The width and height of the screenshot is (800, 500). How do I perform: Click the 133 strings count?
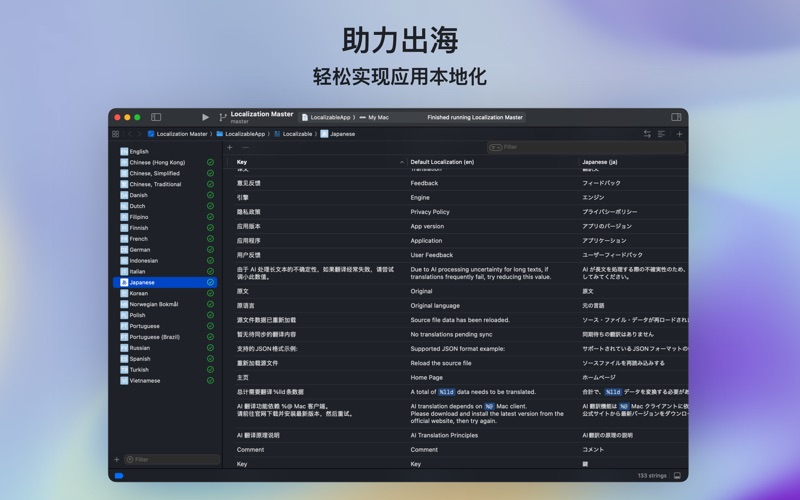pyautogui.click(x=652, y=476)
